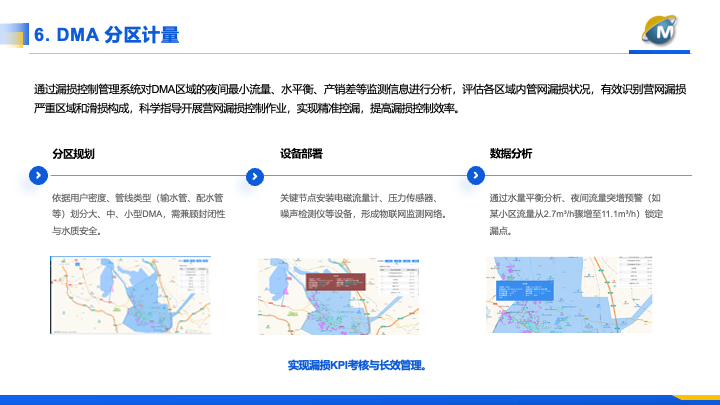This screenshot has width=720, height=405.
Task: Click the blue text 实现漏损KPI考核与长效管理
Action: point(357,365)
